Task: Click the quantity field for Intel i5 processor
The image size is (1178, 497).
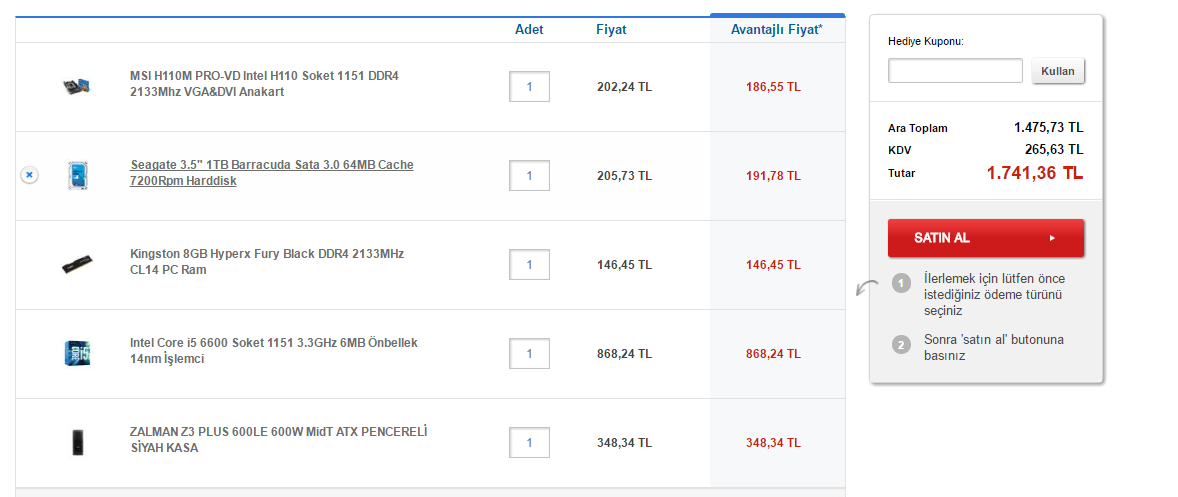Action: click(529, 353)
